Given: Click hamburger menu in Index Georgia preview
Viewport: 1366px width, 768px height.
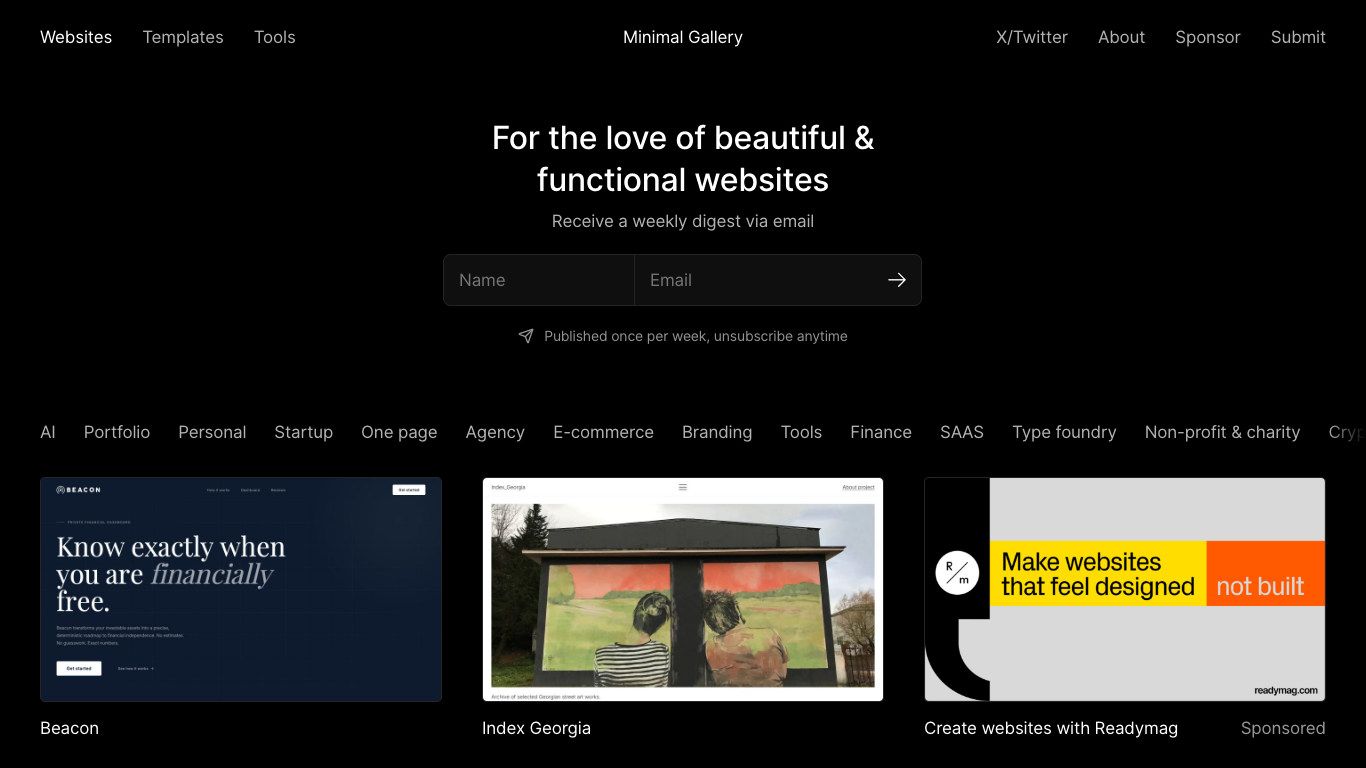Looking at the screenshot, I should 683,487.
